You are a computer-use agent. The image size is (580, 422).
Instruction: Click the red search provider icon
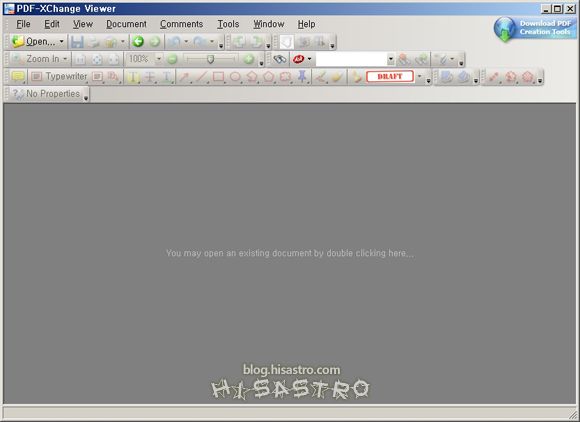click(298, 59)
